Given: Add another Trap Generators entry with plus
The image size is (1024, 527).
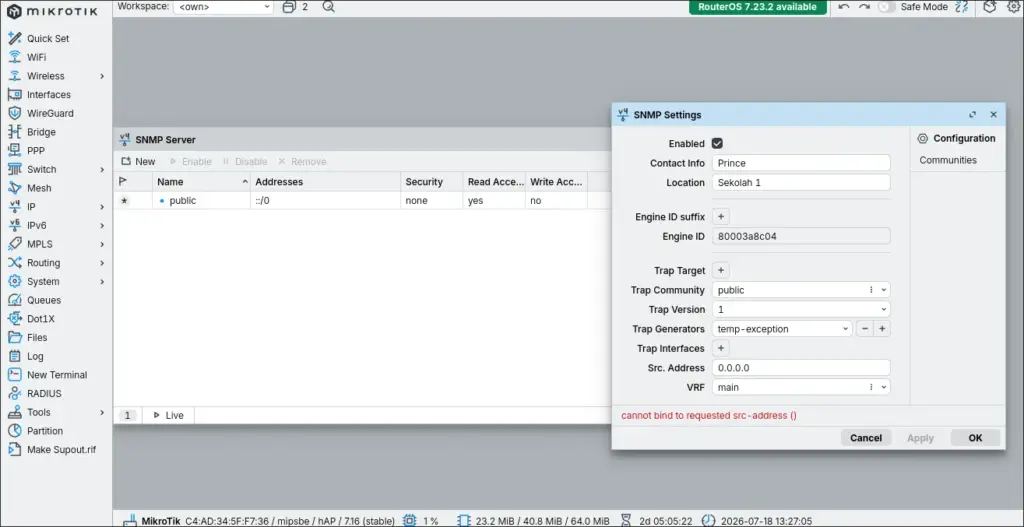Looking at the screenshot, I should point(882,329).
